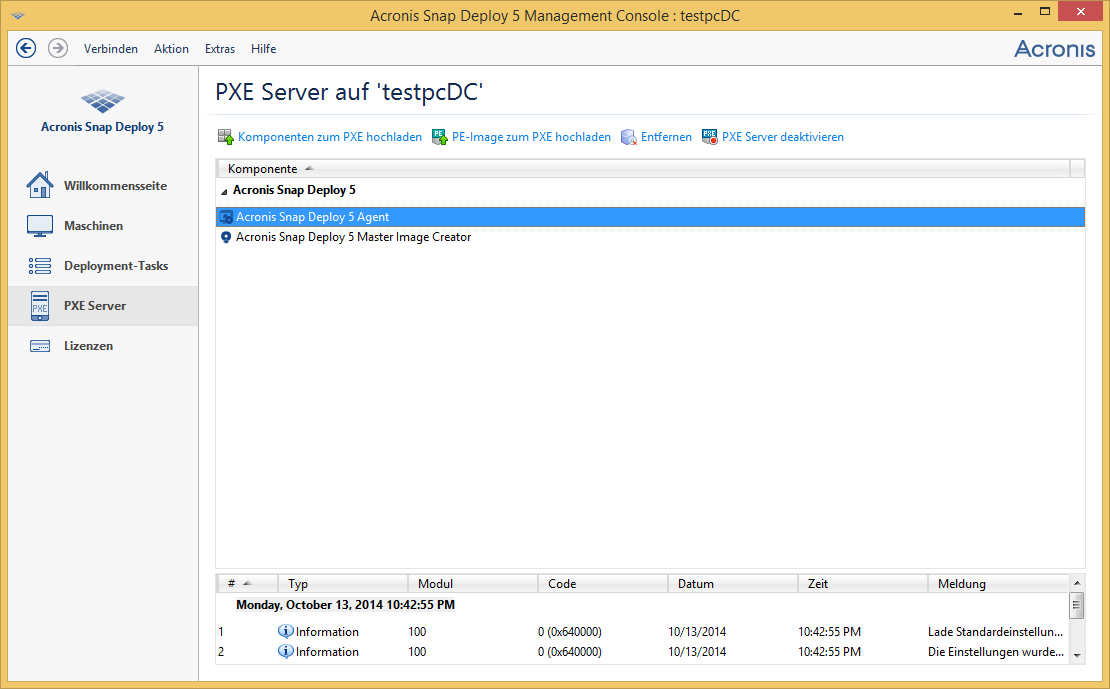Click the title bar system menu icon
The image size is (1110, 689).
coord(18,15)
